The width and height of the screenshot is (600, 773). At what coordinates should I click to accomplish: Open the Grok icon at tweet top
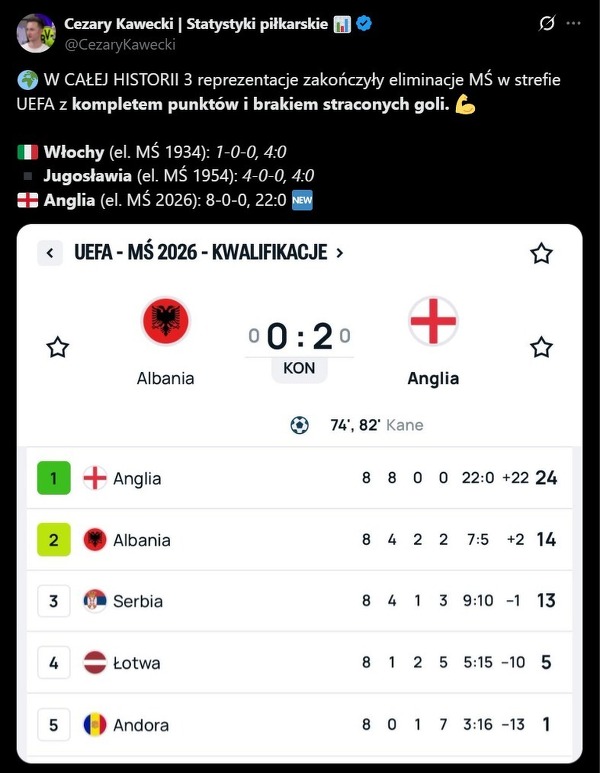coord(547,24)
